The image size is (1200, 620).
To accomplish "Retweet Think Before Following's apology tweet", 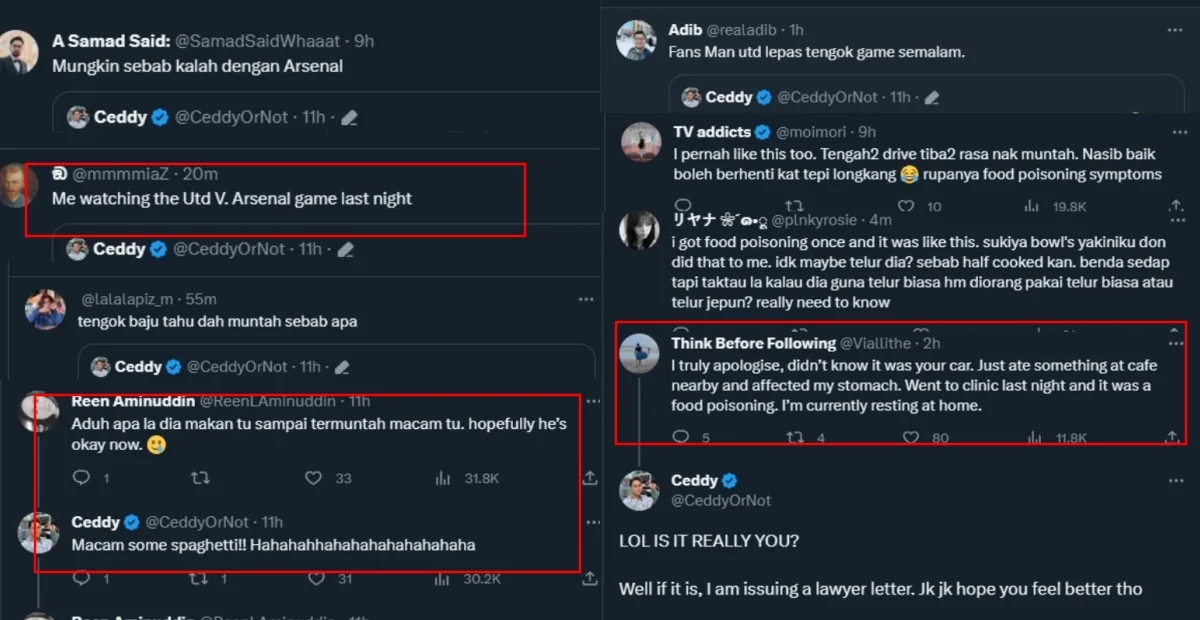I will 796,437.
